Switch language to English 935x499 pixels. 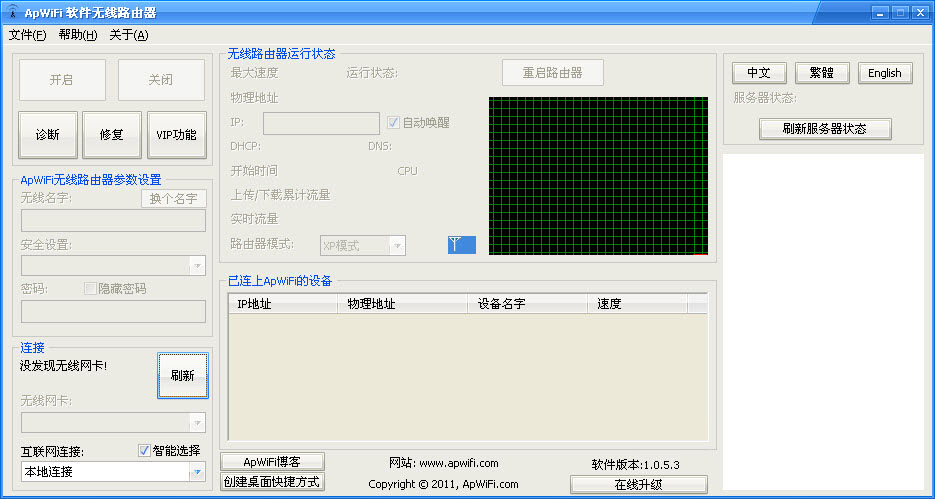coord(885,73)
